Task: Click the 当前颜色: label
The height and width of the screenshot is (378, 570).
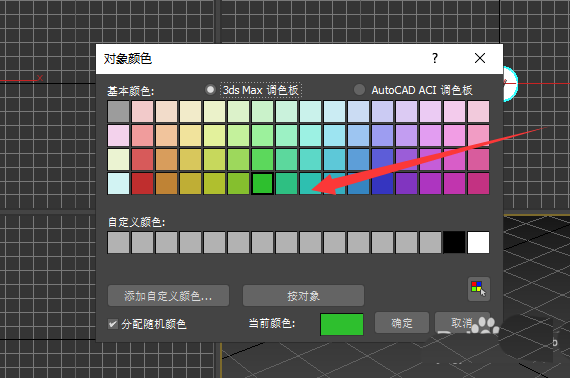Action: click(272, 323)
